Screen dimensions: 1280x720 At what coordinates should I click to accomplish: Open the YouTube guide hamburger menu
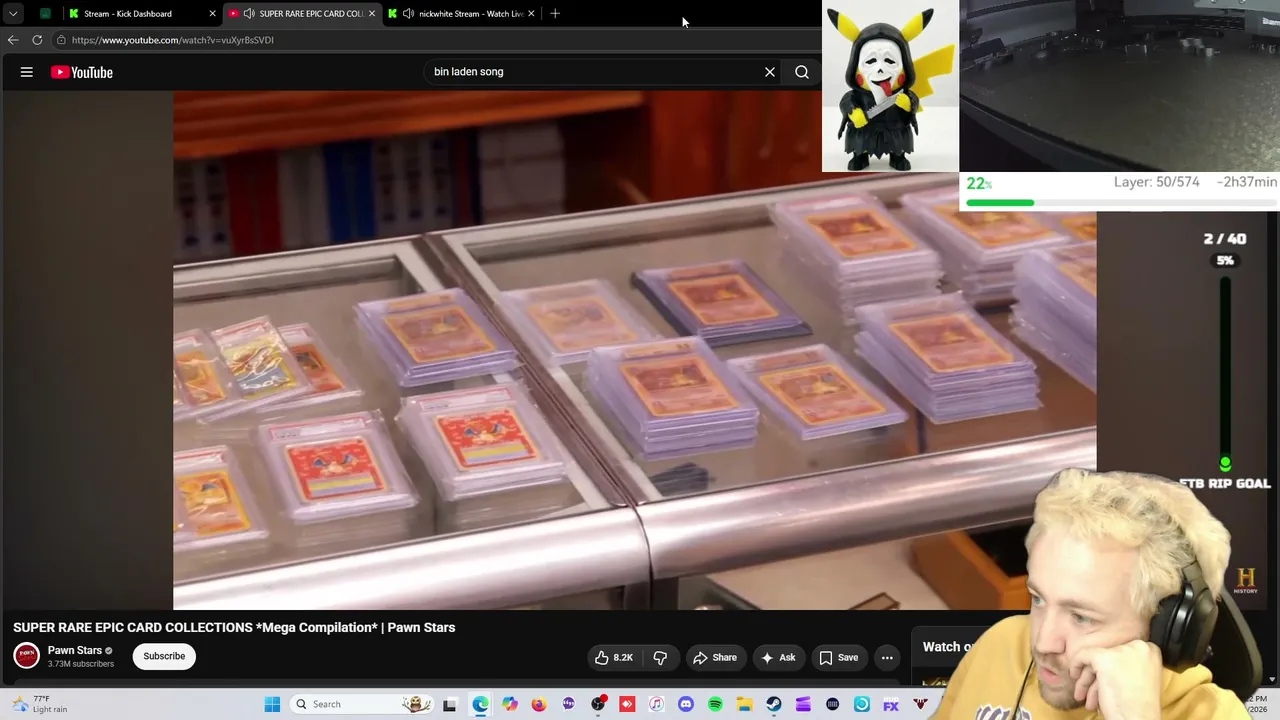pos(27,72)
